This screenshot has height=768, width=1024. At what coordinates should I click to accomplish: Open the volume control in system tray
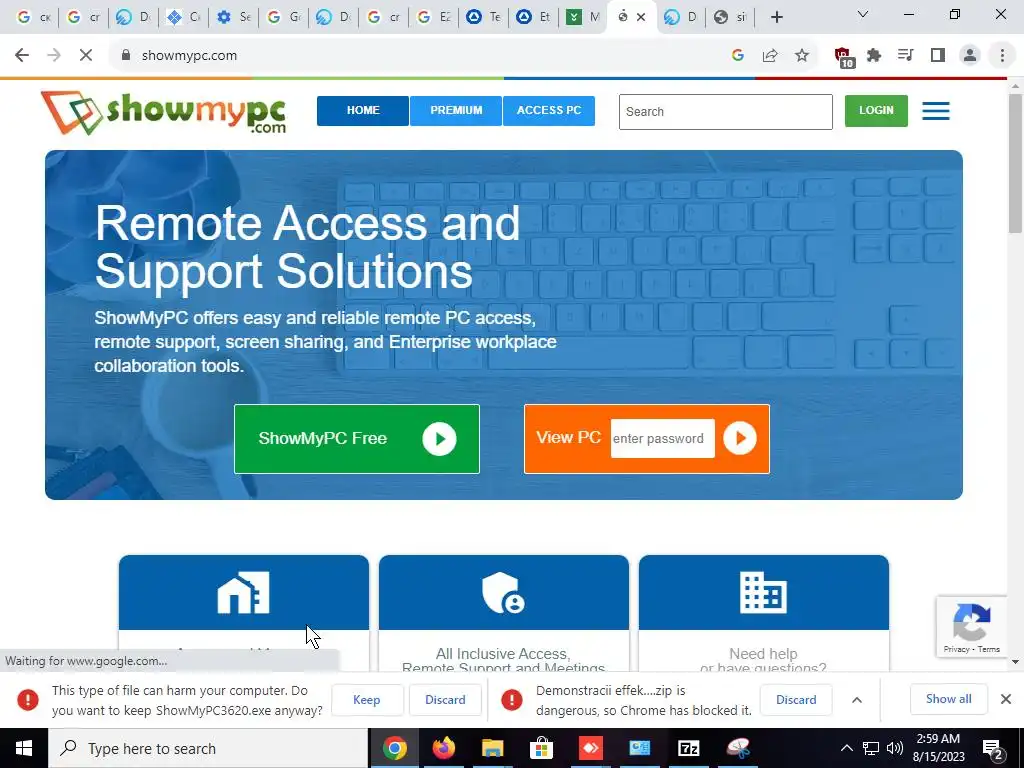click(895, 748)
